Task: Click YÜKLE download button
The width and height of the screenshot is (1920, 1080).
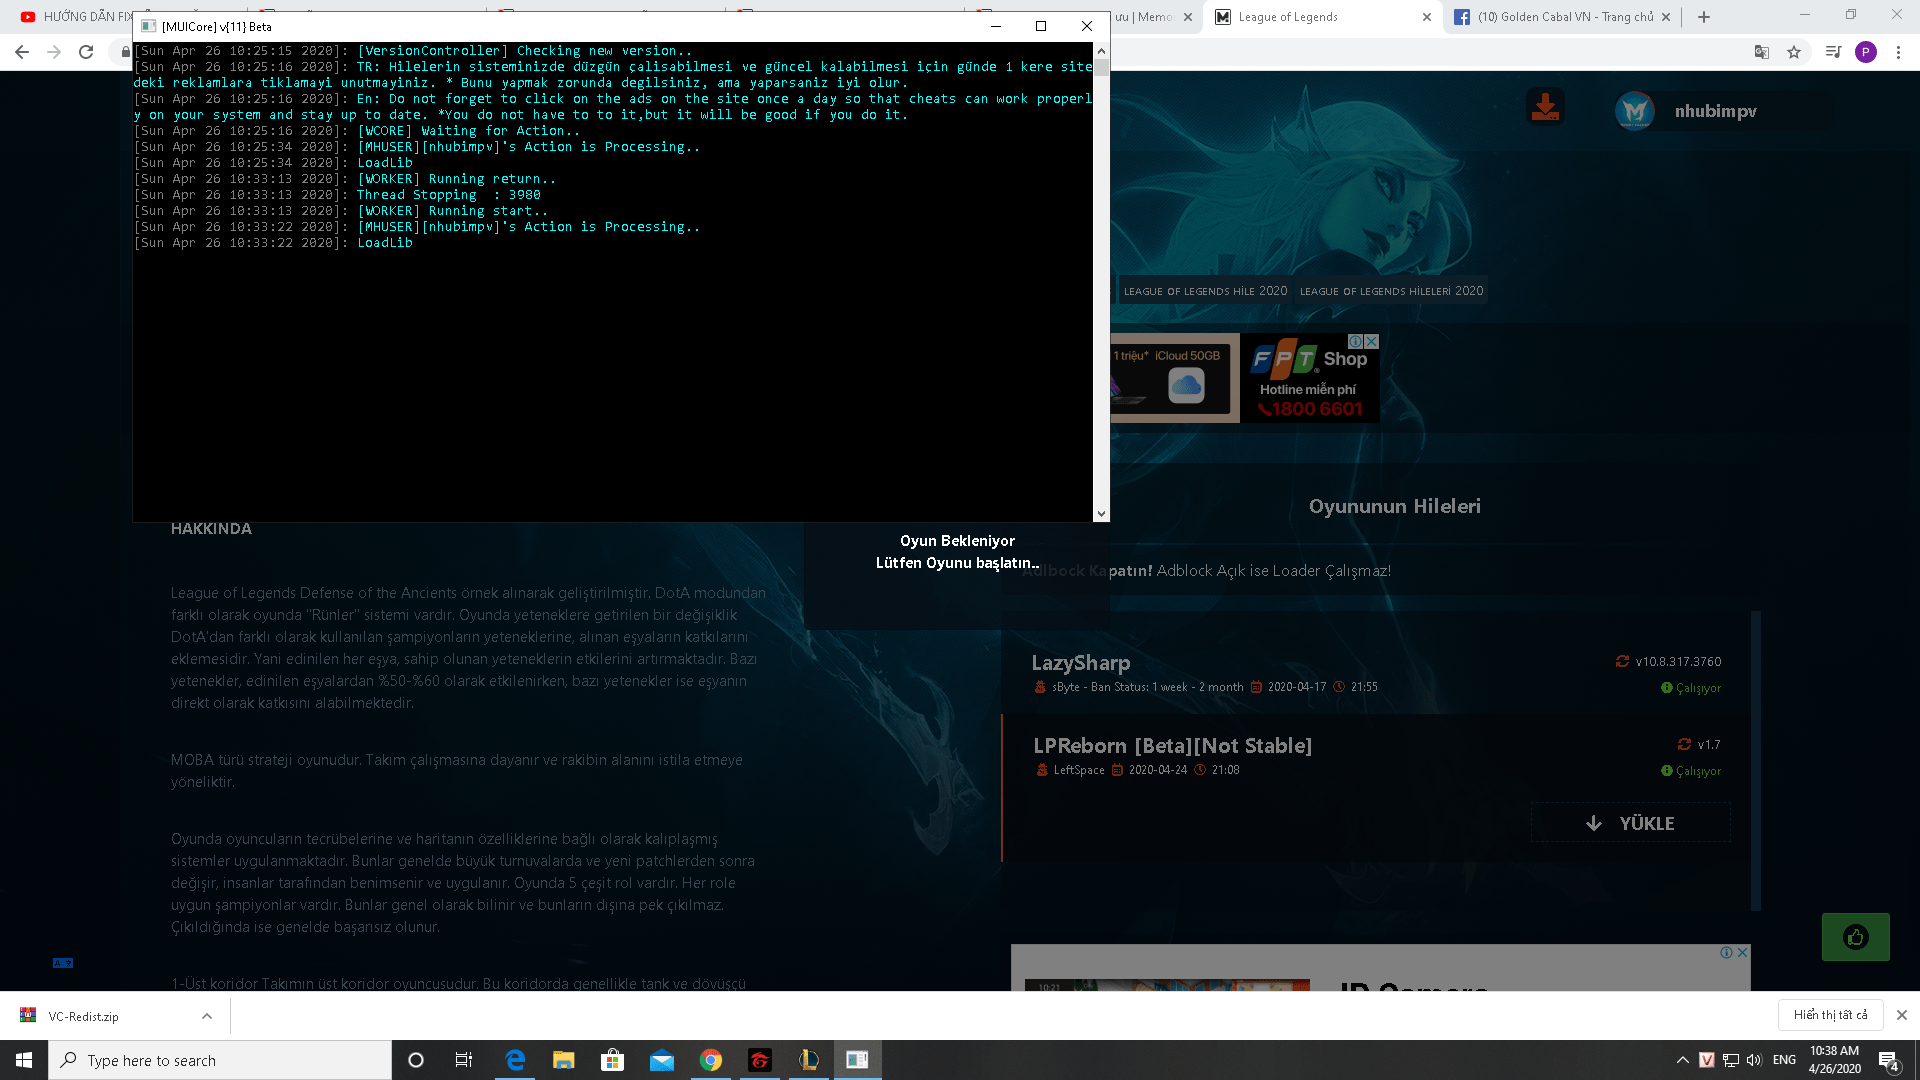Action: coord(1631,823)
